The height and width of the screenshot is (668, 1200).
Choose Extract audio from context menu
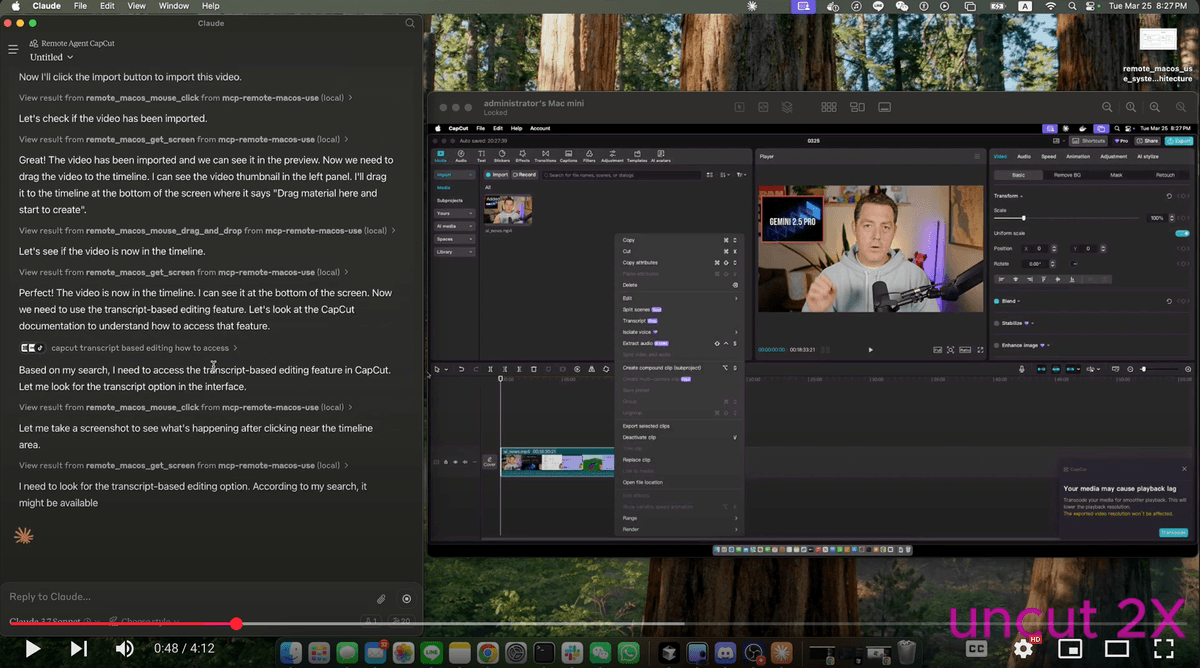[679, 343]
